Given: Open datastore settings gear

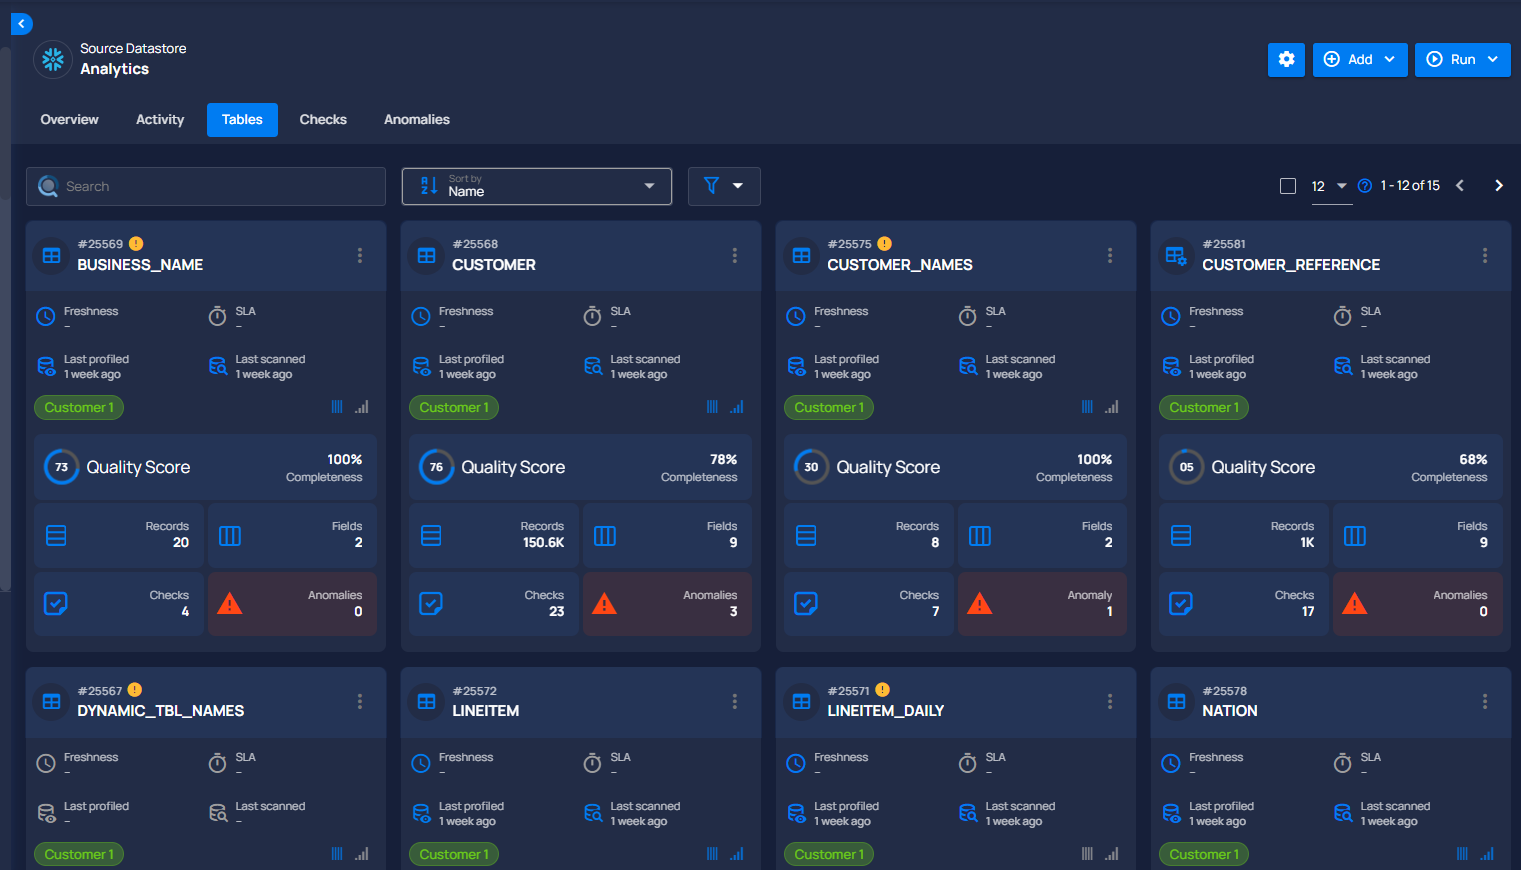Looking at the screenshot, I should (x=1286, y=59).
